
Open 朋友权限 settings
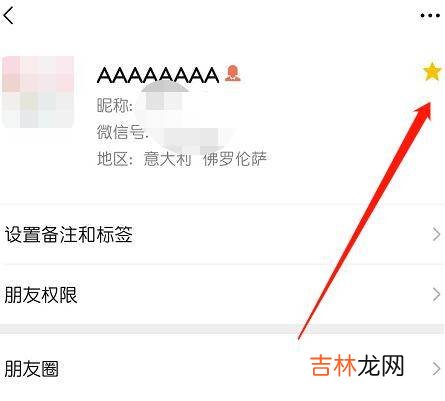tap(222, 295)
